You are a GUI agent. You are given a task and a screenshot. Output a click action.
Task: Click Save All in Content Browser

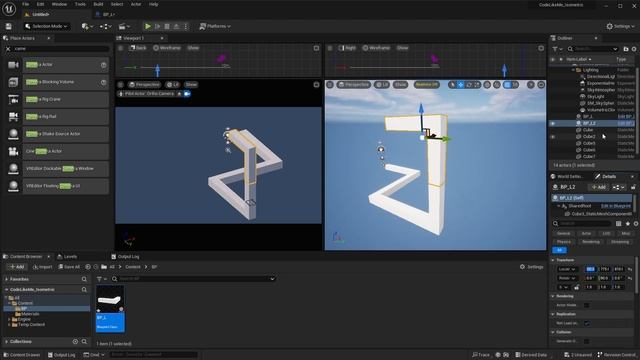[69, 267]
